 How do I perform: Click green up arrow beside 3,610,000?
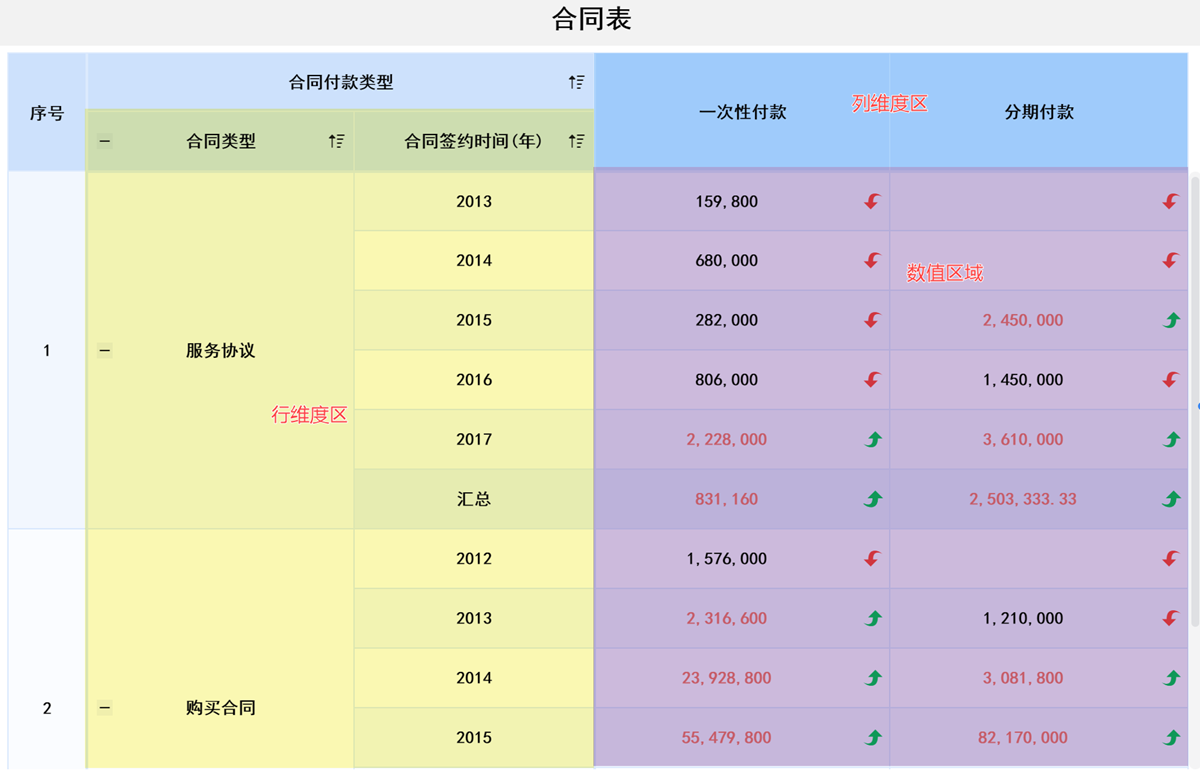[x=1171, y=439]
